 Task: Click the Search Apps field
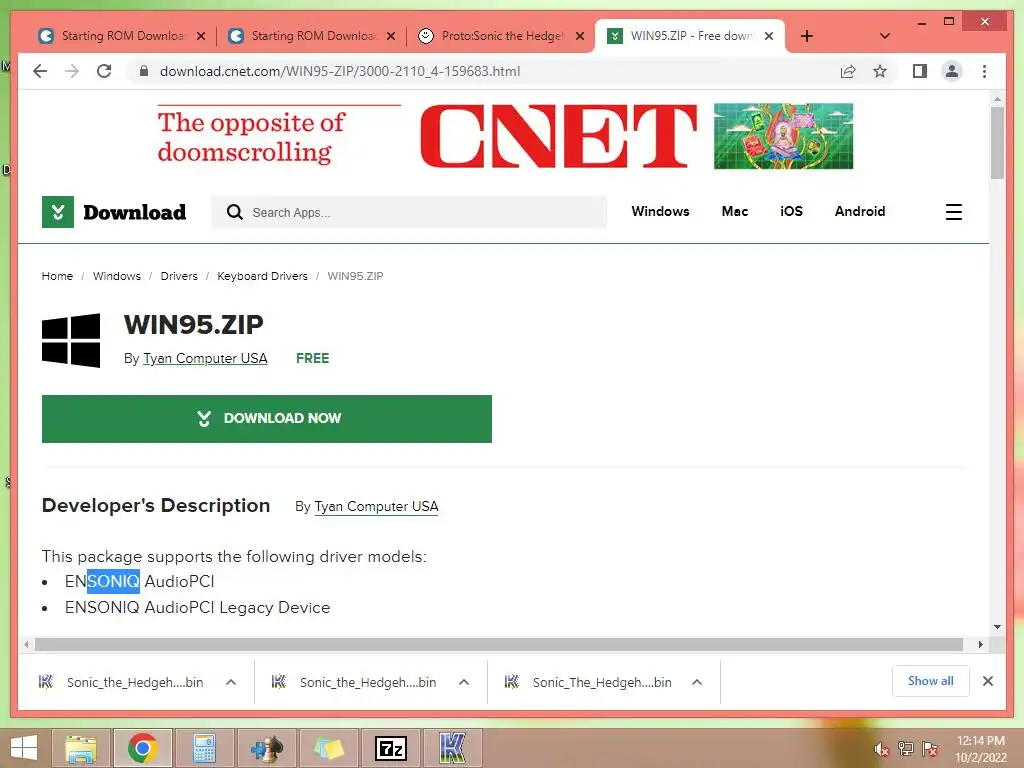409,212
